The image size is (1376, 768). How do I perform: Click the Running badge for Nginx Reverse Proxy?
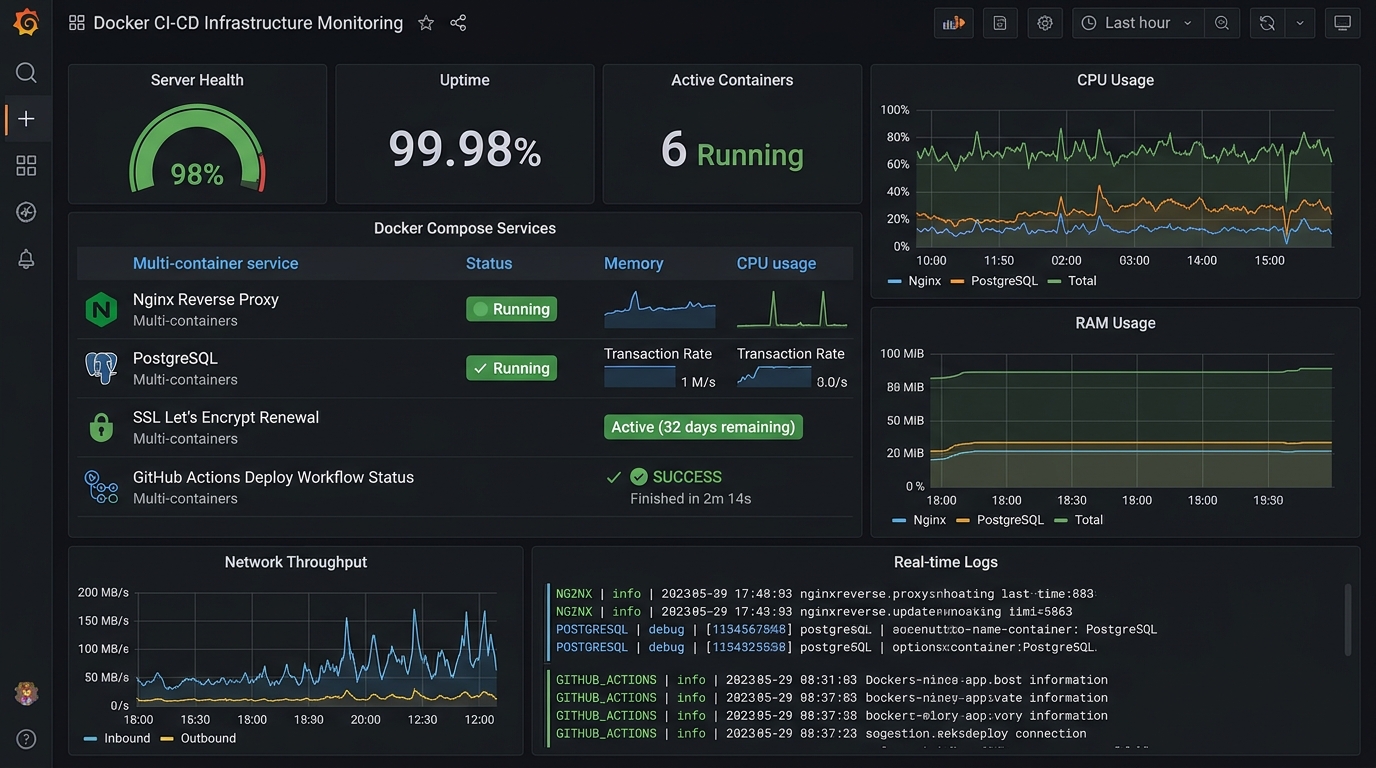point(511,309)
